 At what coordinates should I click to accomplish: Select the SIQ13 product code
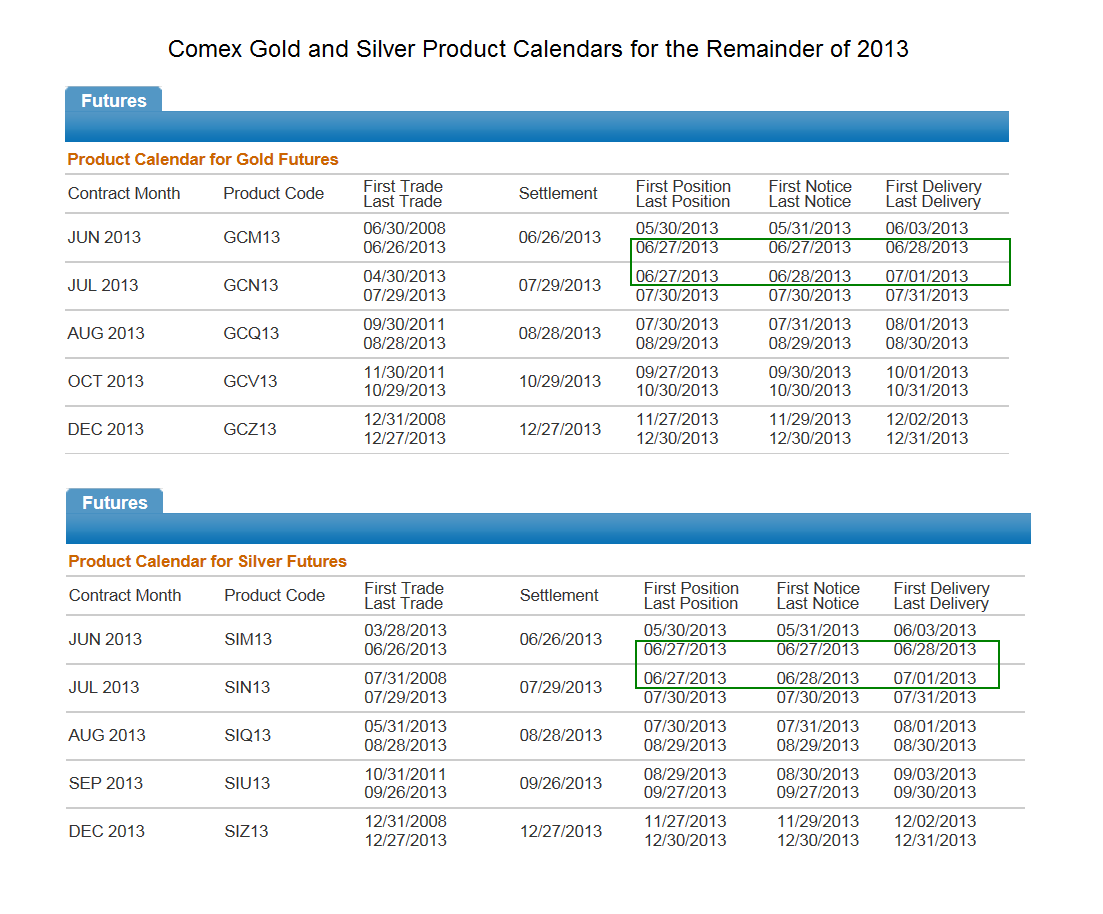pos(248,735)
